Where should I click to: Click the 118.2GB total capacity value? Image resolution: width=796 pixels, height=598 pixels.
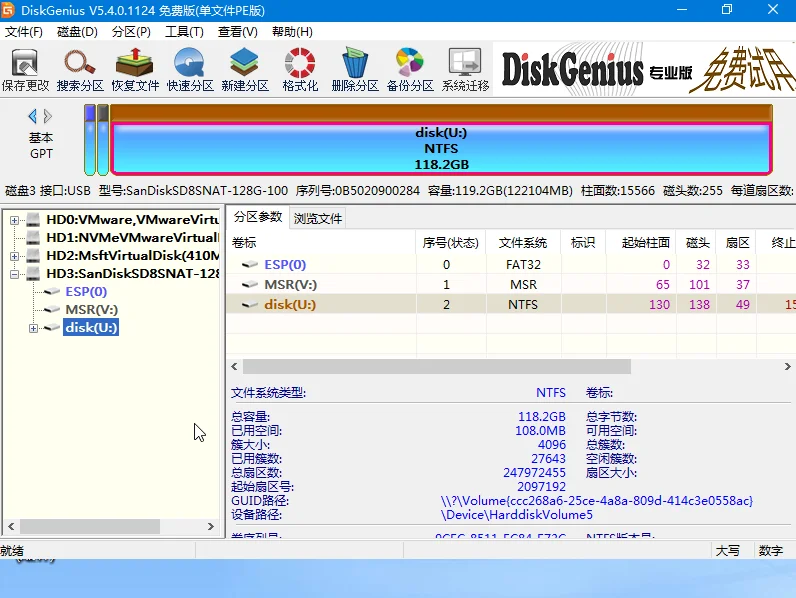[541, 417]
